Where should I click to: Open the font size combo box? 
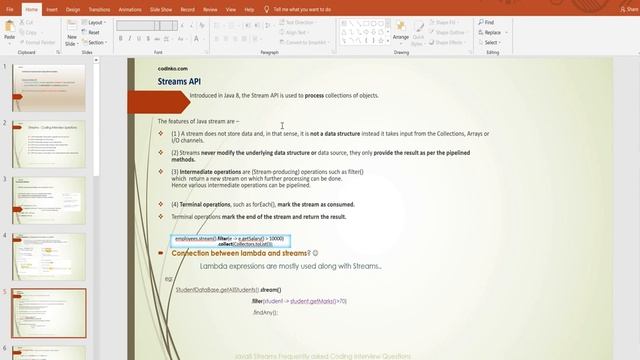pyautogui.click(x=169, y=25)
